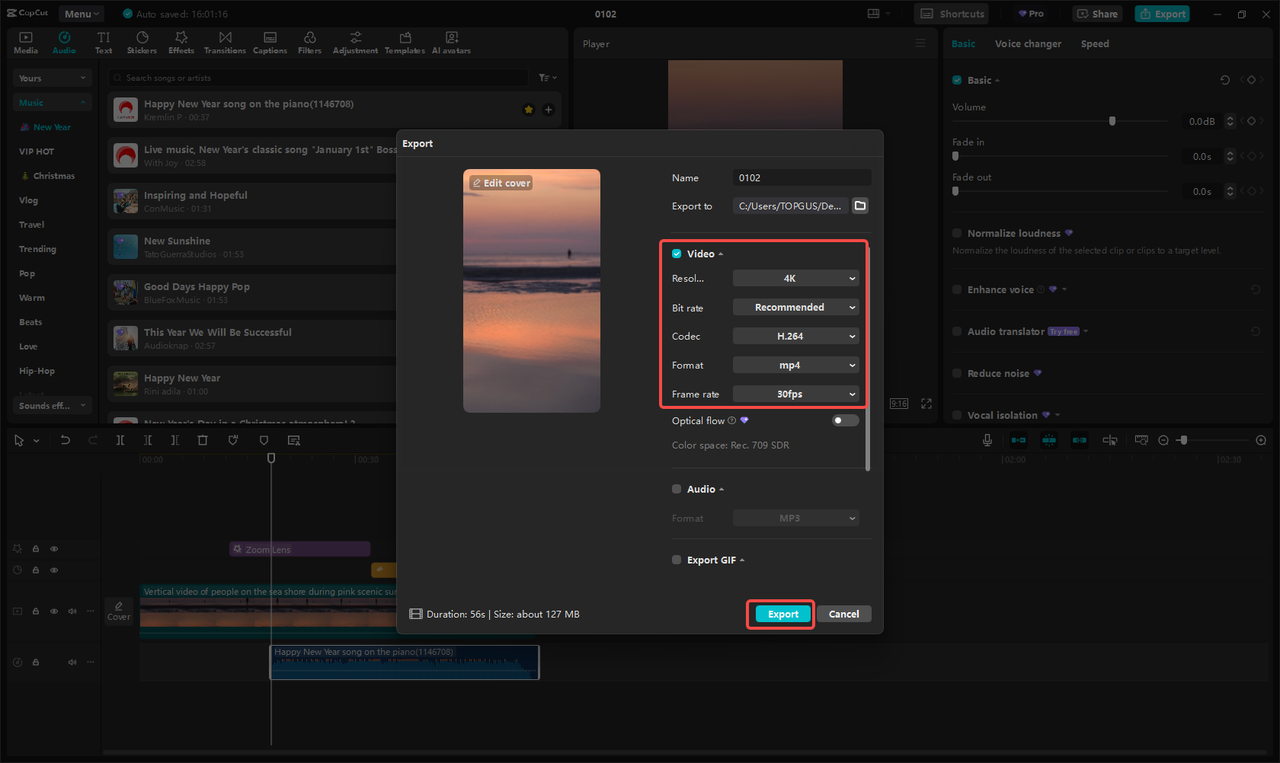Viewport: 1280px width, 763px height.
Task: Mute the main video track's audio
Action: [72, 611]
